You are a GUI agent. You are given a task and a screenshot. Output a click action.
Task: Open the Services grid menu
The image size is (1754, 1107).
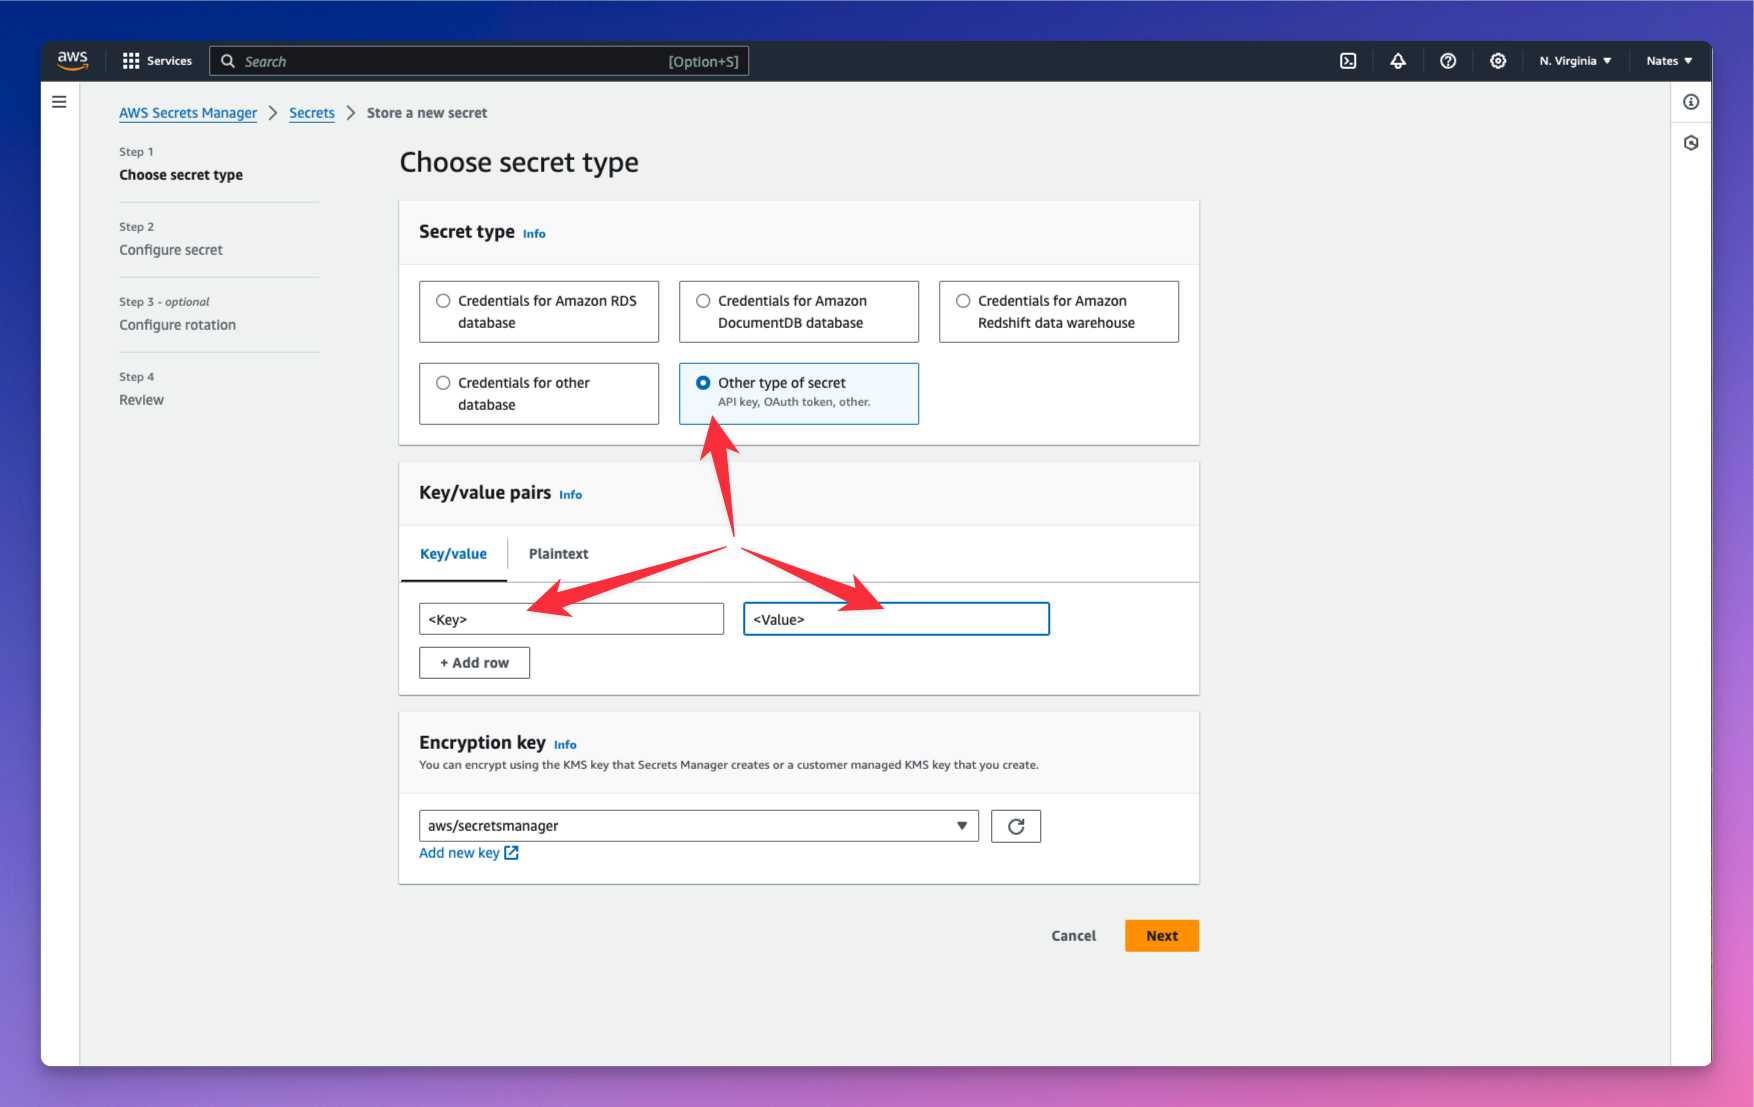click(x=157, y=61)
